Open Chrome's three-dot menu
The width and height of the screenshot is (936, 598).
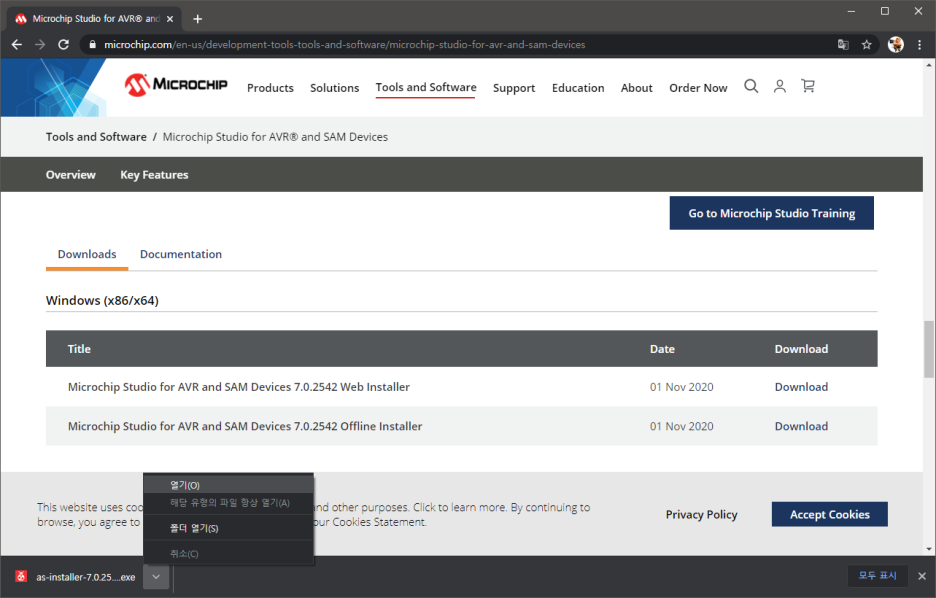point(919,45)
